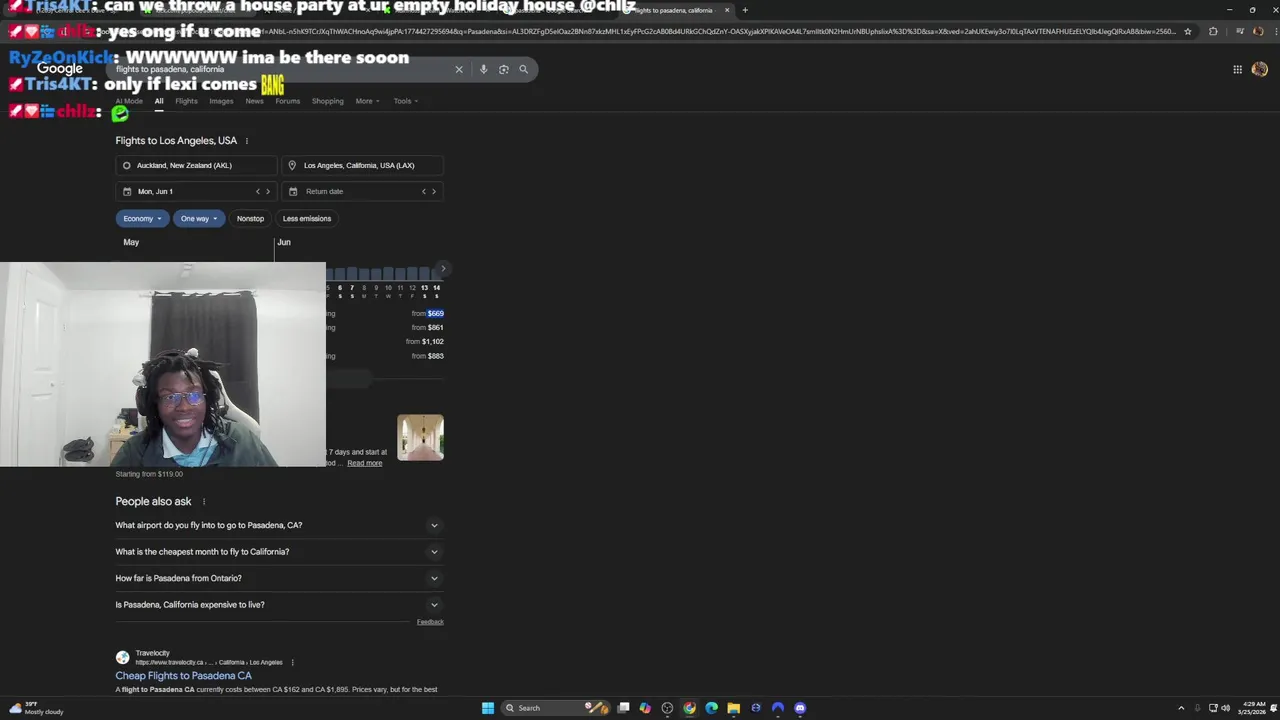Open the Tools dropdown

405,101
